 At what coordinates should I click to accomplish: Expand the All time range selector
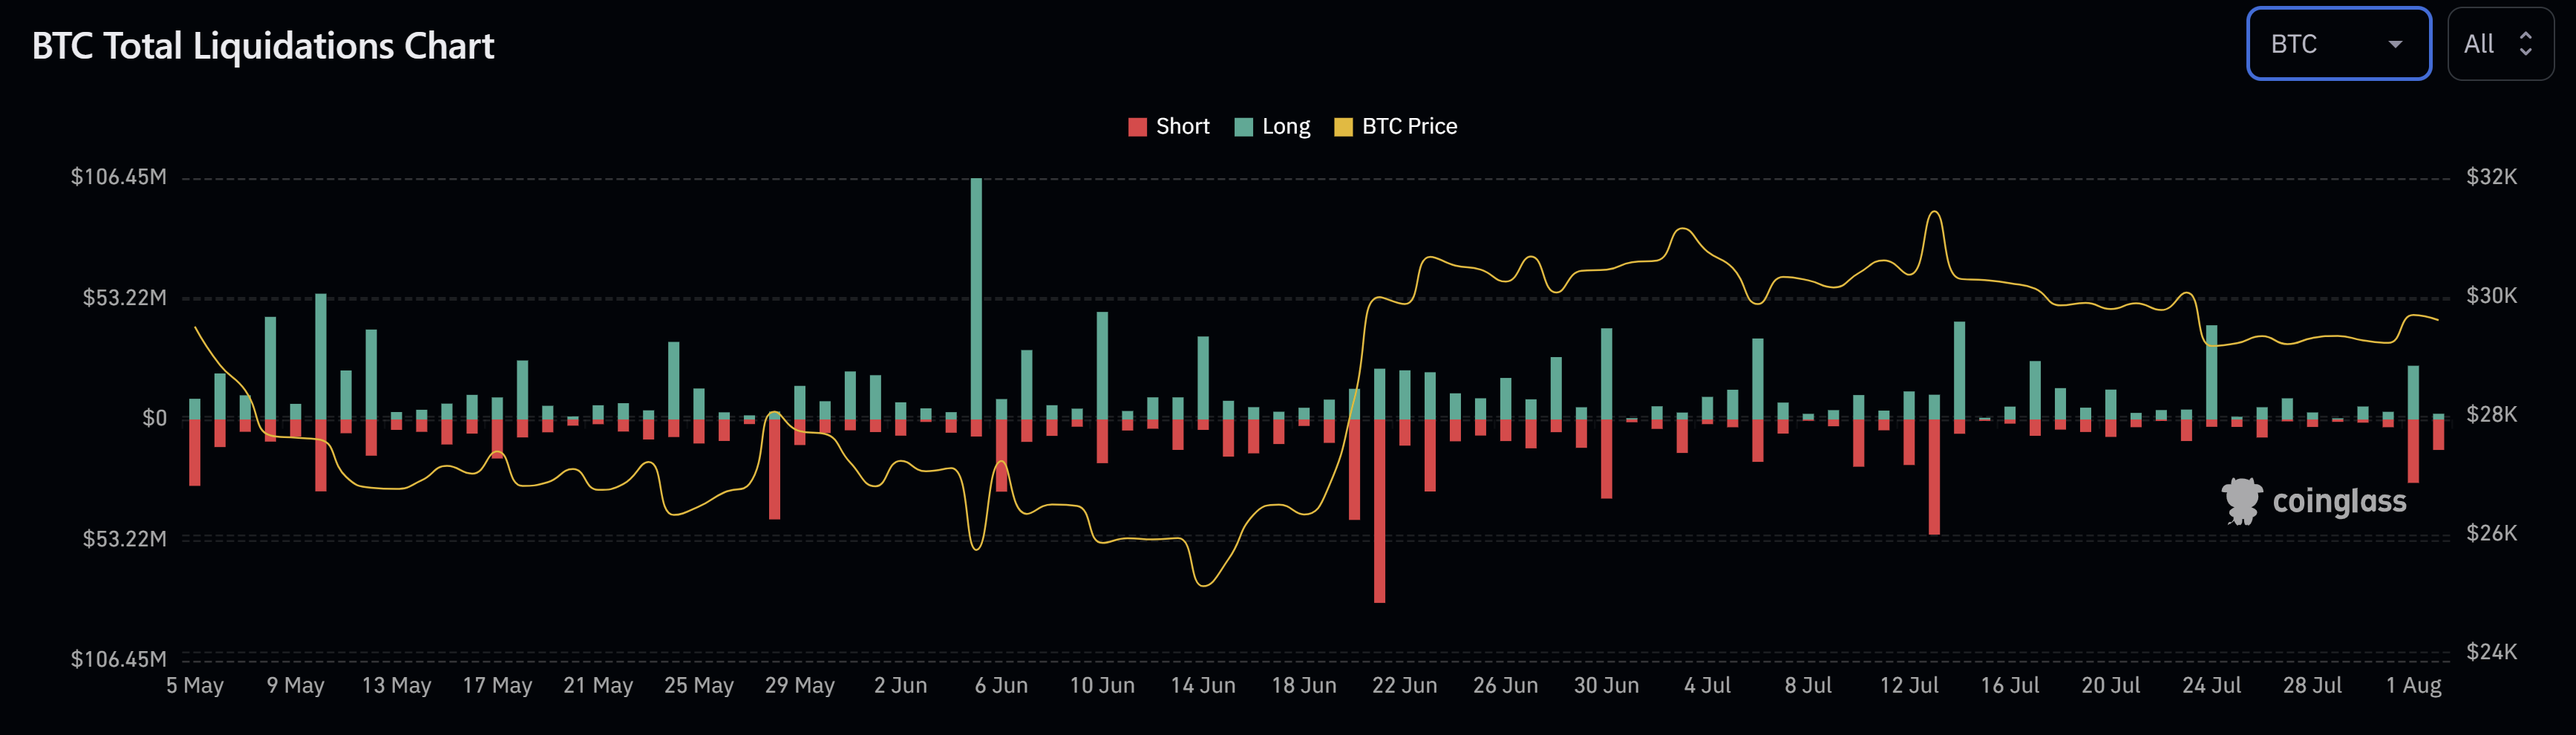coord(2500,44)
